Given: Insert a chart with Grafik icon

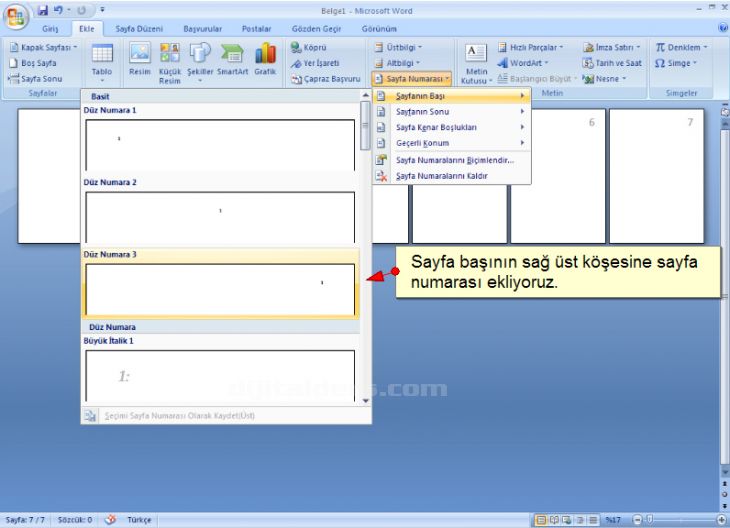Looking at the screenshot, I should click(x=265, y=60).
